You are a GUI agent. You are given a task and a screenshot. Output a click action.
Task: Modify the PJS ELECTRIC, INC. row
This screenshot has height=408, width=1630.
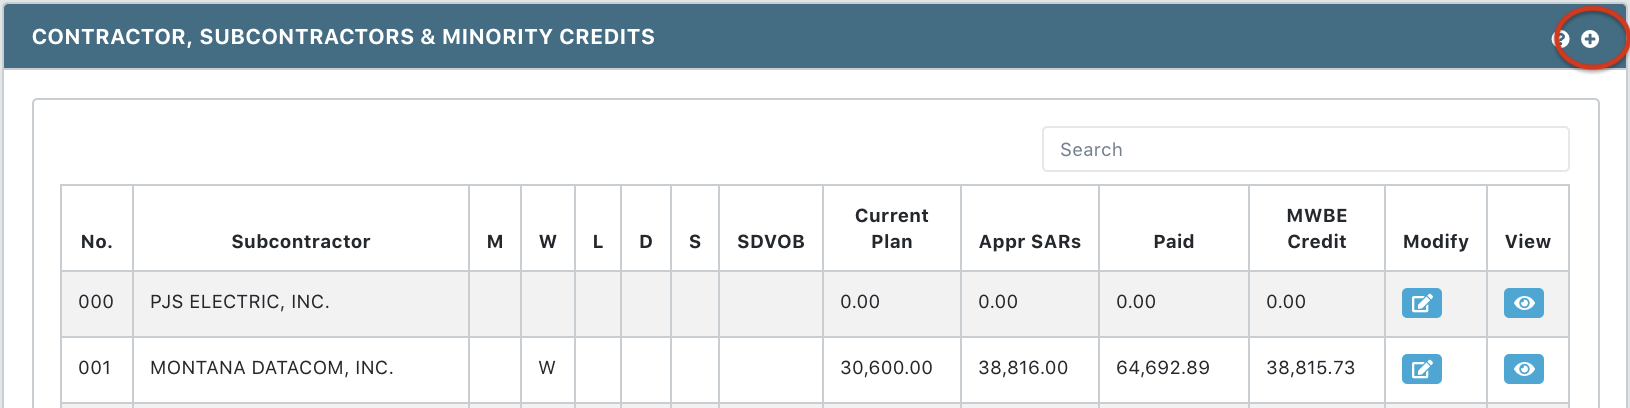pos(1421,303)
